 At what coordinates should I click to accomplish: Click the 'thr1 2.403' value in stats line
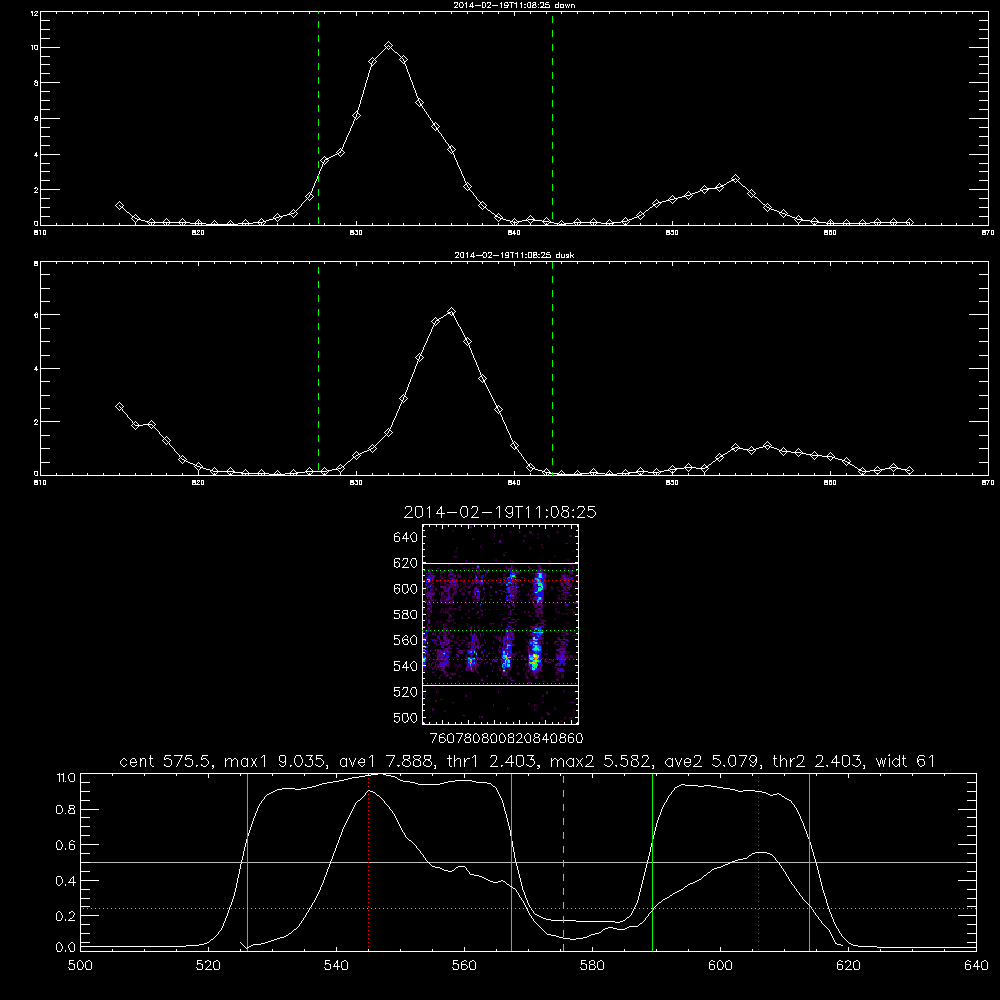tap(490, 761)
